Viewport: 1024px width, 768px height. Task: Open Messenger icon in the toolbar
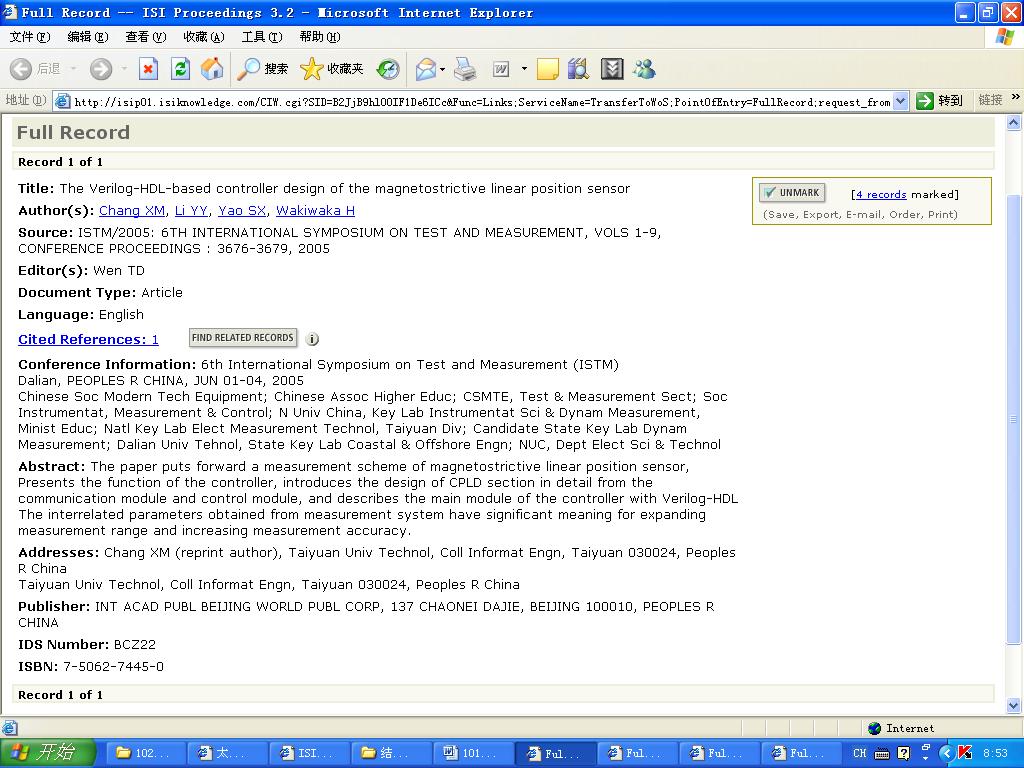click(644, 69)
